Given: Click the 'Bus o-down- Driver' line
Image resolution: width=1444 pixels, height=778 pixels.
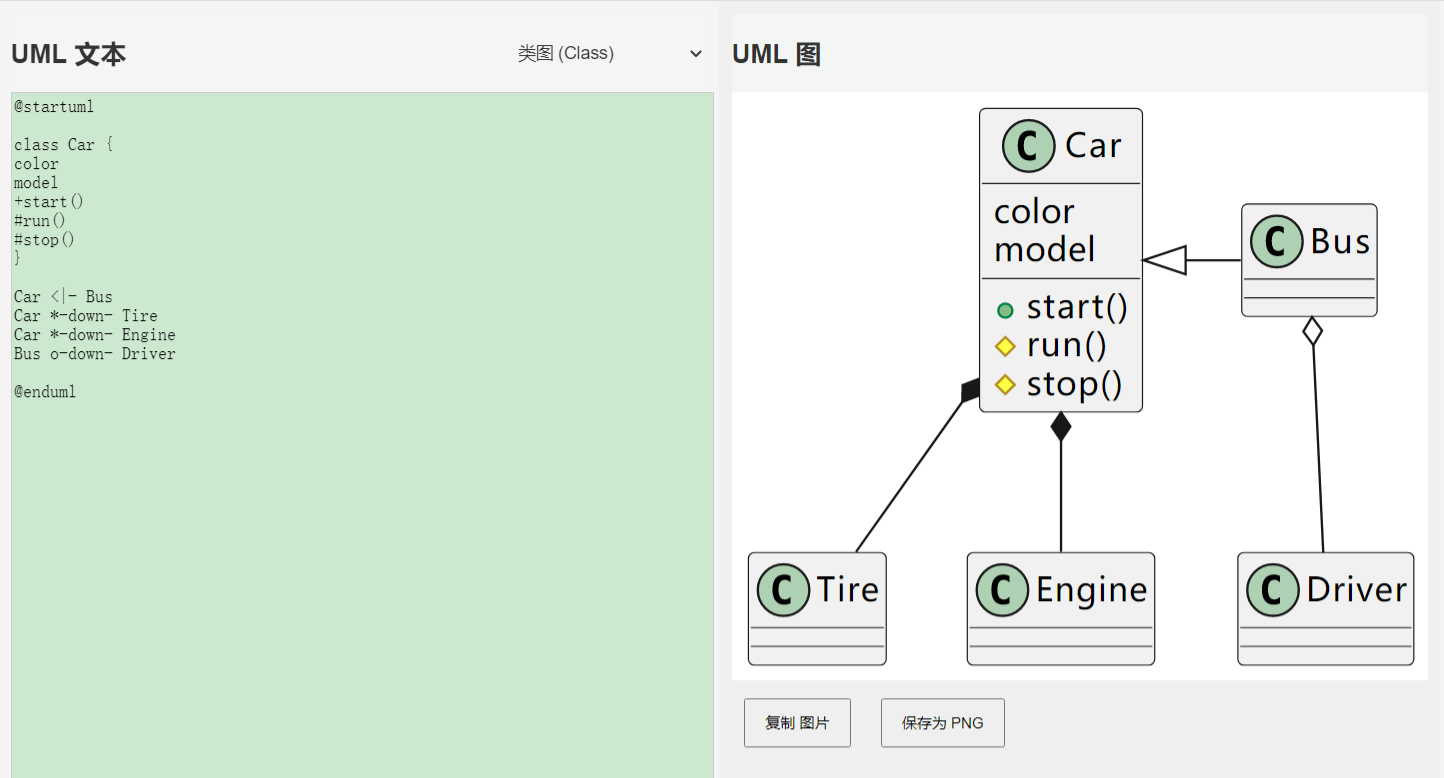Looking at the screenshot, I should (x=95, y=354).
